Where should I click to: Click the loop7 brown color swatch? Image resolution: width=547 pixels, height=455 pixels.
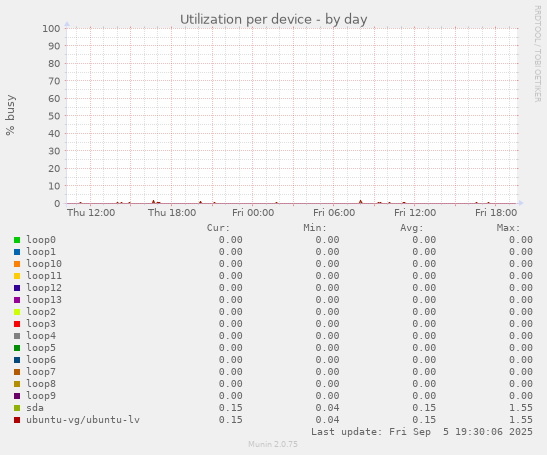coord(17,372)
